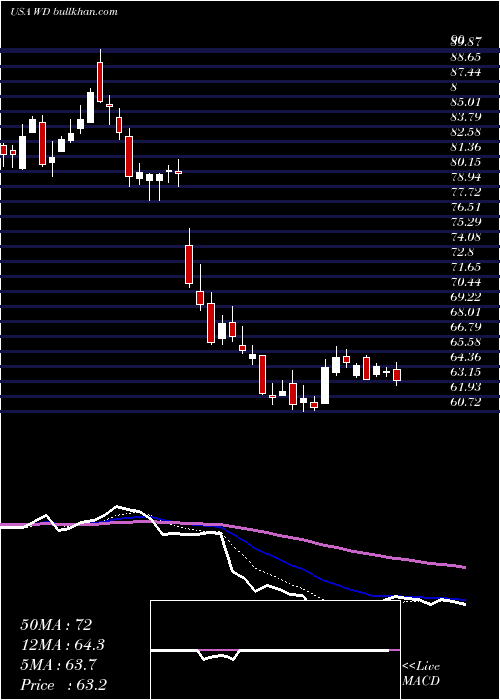Click the large white candlestick near the 61.93 level

[x=325, y=385]
